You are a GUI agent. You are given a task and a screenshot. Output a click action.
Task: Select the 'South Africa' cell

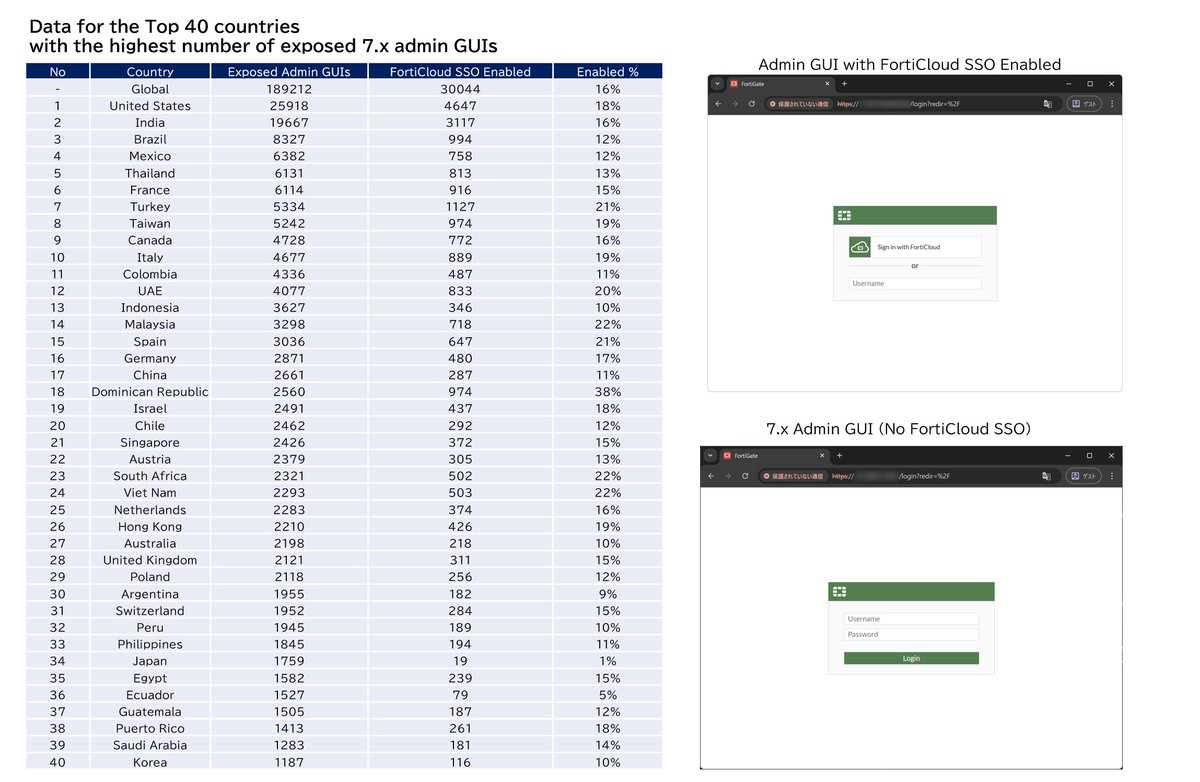pyautogui.click(x=150, y=476)
